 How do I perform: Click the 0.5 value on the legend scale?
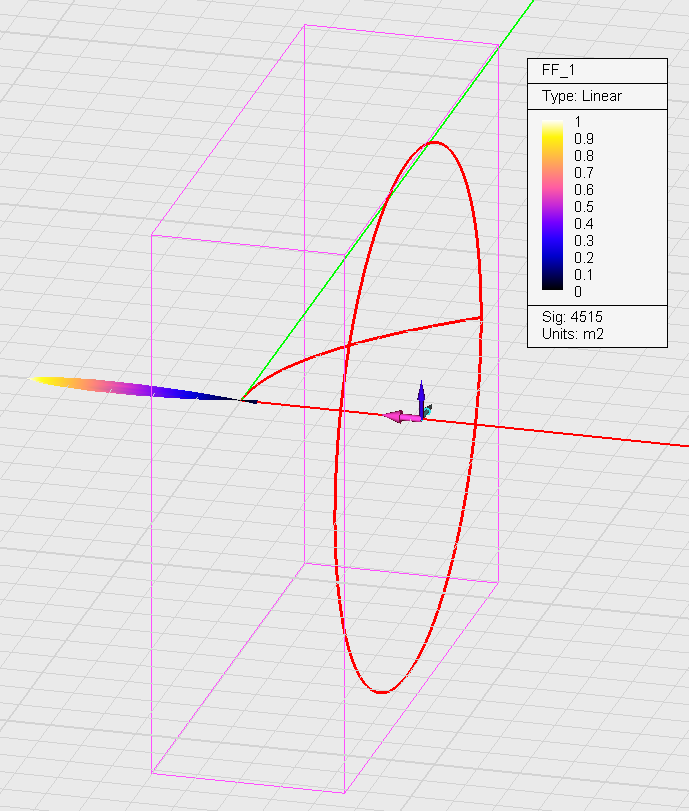click(583, 206)
